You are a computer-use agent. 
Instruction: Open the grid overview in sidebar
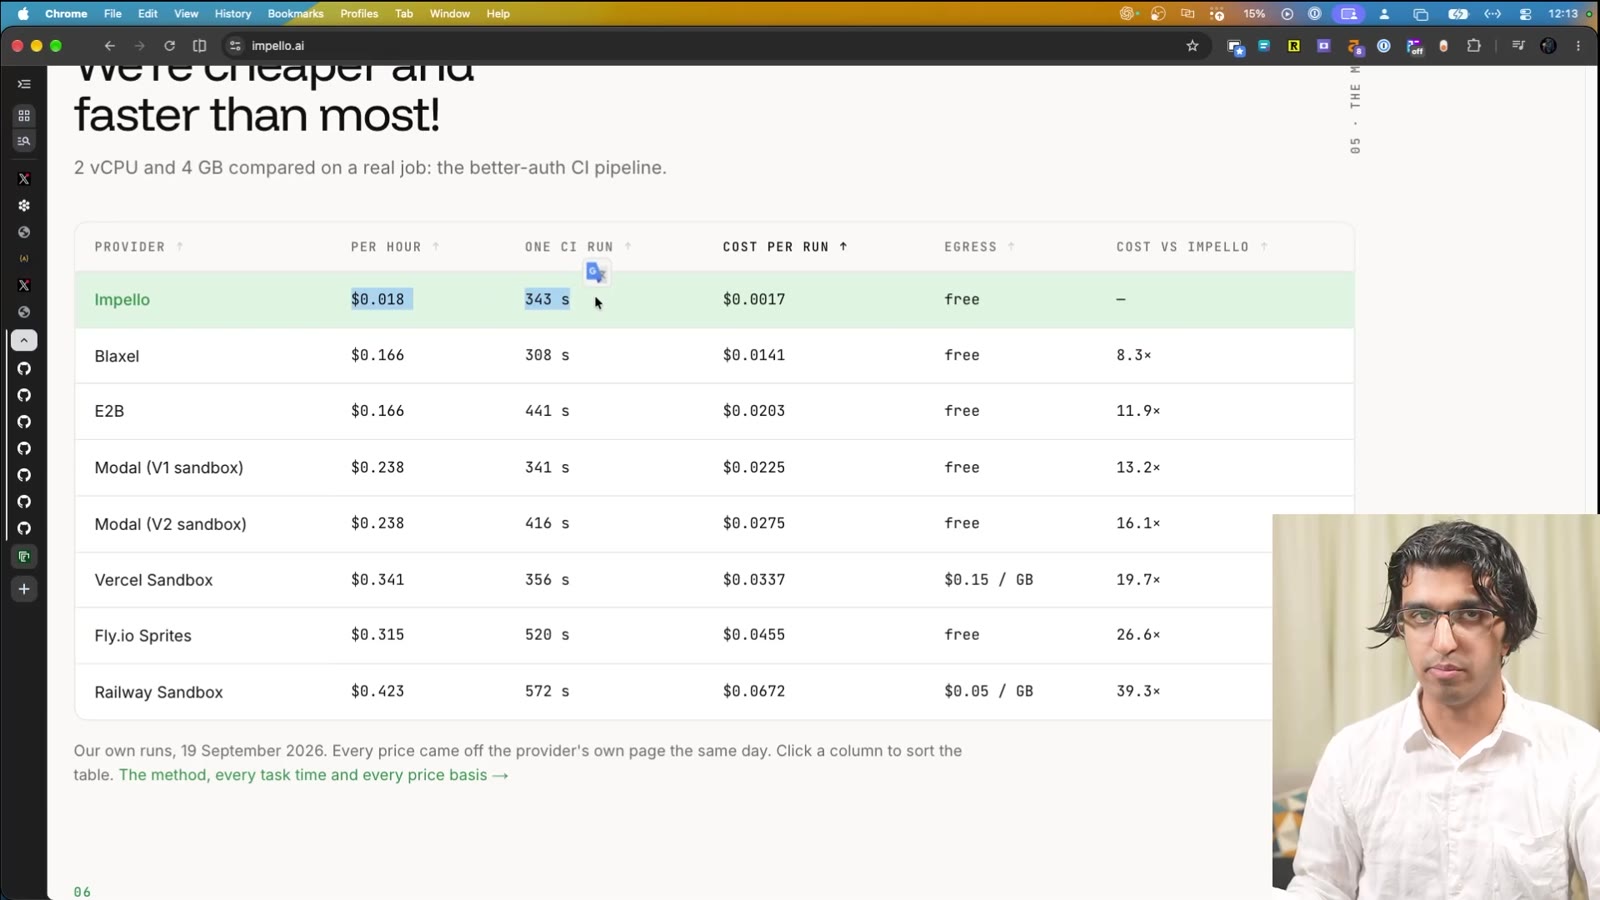24,116
